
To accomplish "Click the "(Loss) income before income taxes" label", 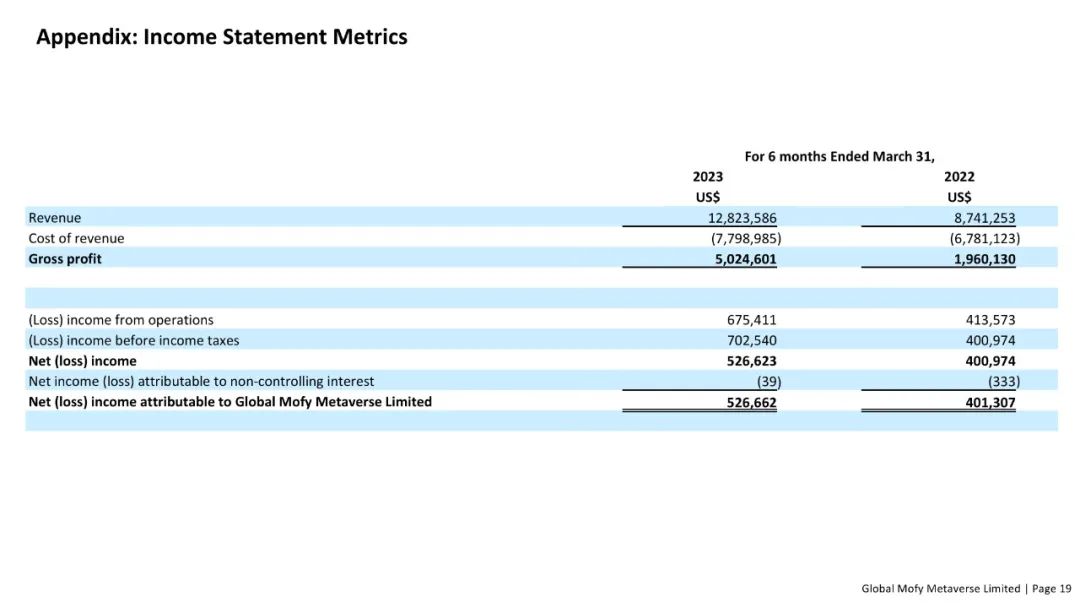I will pyautogui.click(x=134, y=340).
